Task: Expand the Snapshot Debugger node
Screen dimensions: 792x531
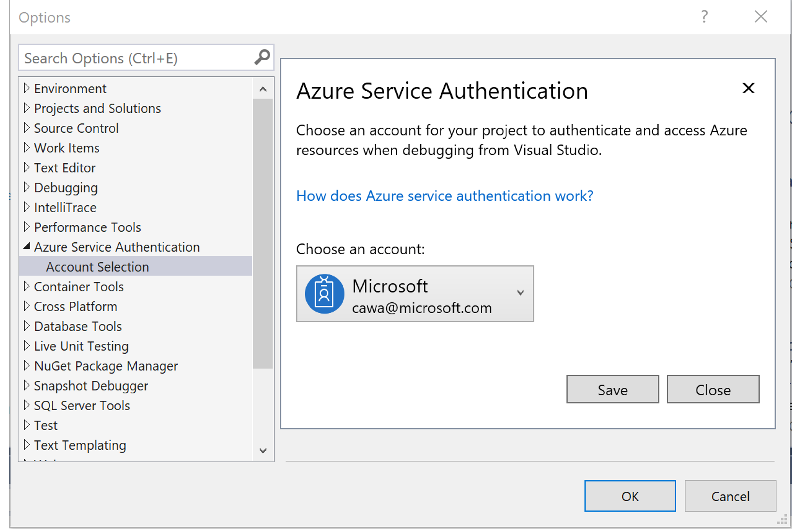Action: tap(27, 385)
